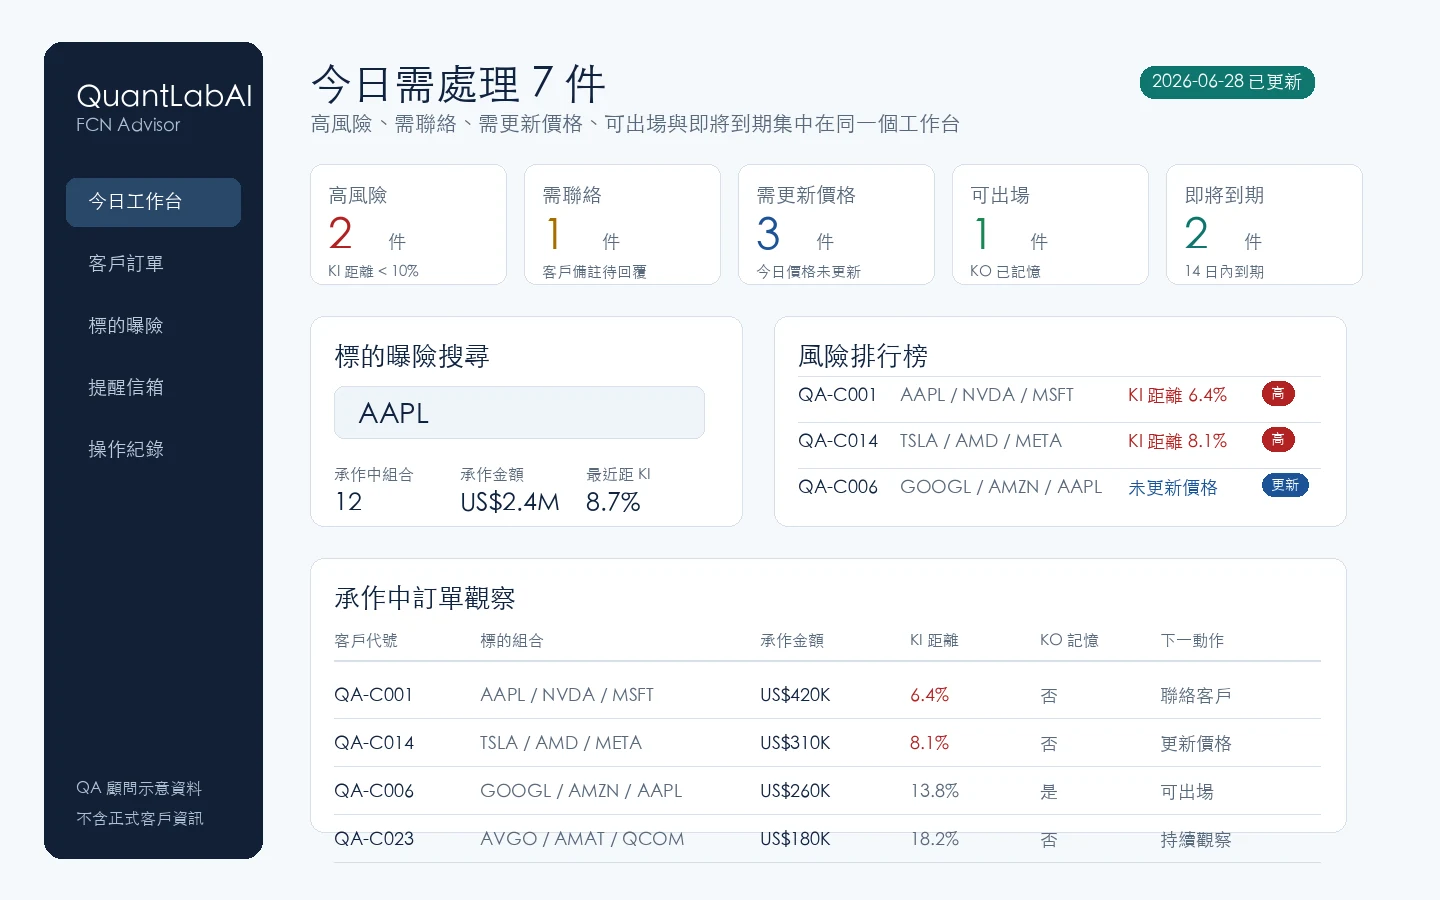The image size is (1440, 900).
Task: Click the KO 記憶 value 是 for QA-C006
Action: [x=1049, y=792]
